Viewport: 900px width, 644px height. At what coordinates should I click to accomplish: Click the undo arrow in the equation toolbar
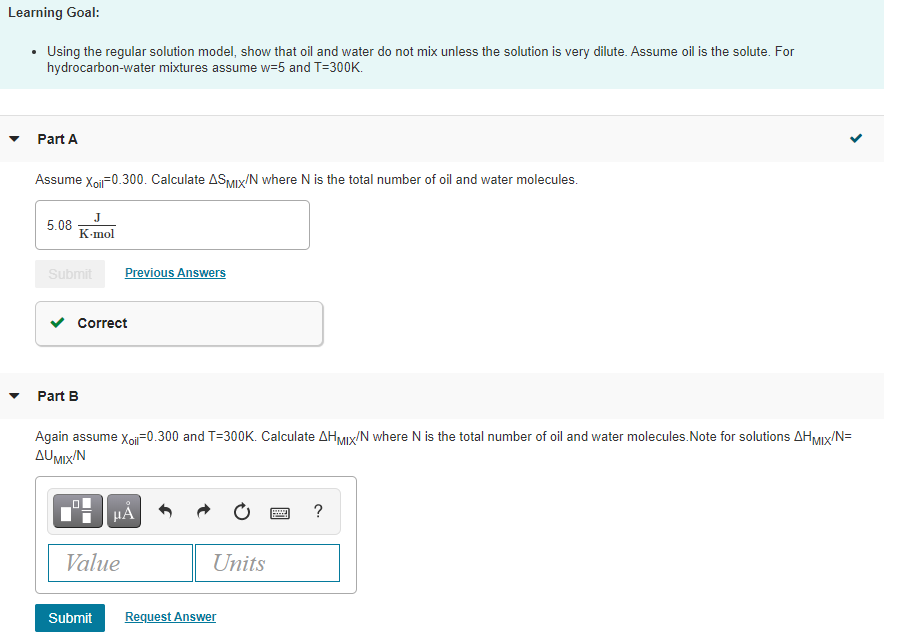click(x=166, y=511)
